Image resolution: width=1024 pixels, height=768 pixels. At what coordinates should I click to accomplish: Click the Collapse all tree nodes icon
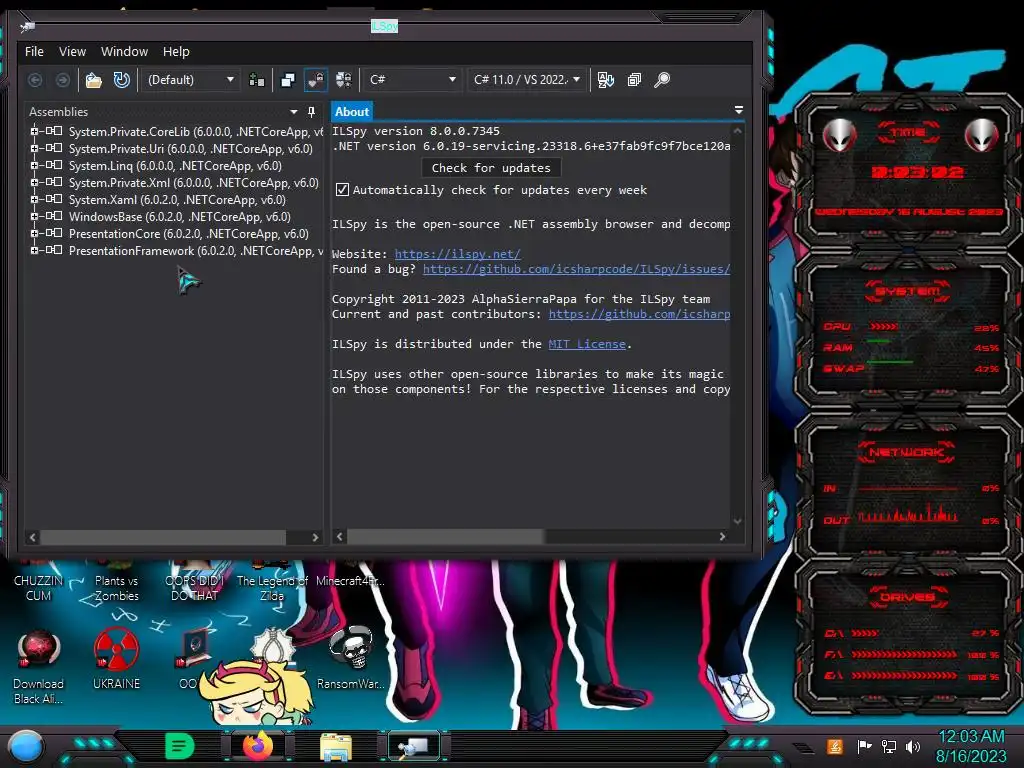634,80
